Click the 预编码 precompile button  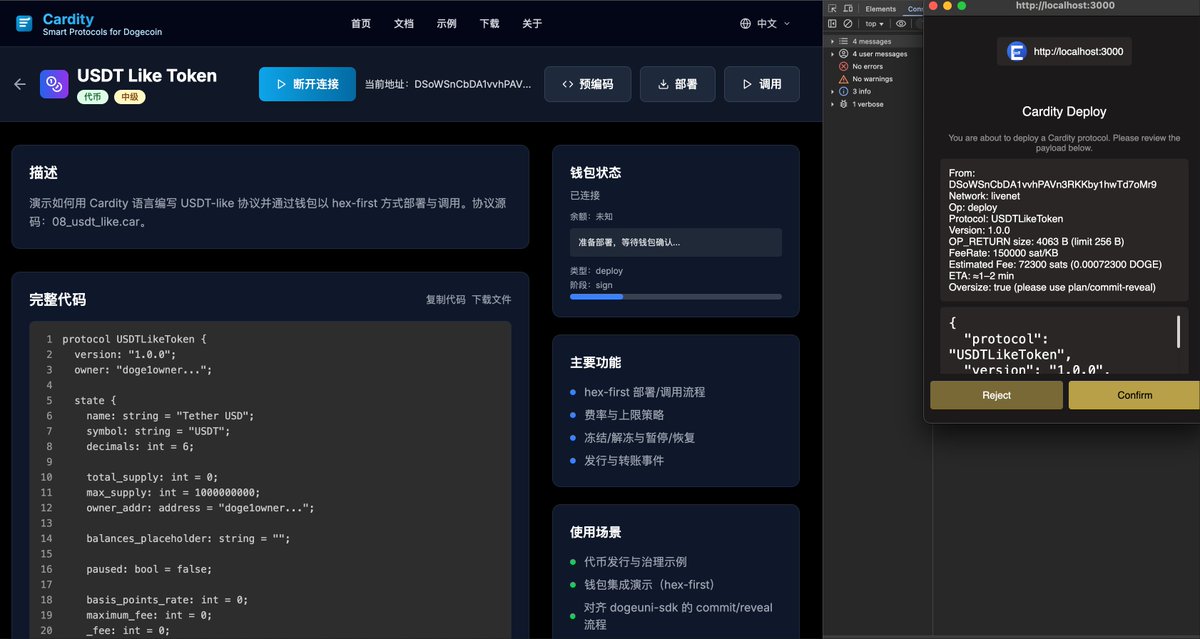pyautogui.click(x=587, y=84)
